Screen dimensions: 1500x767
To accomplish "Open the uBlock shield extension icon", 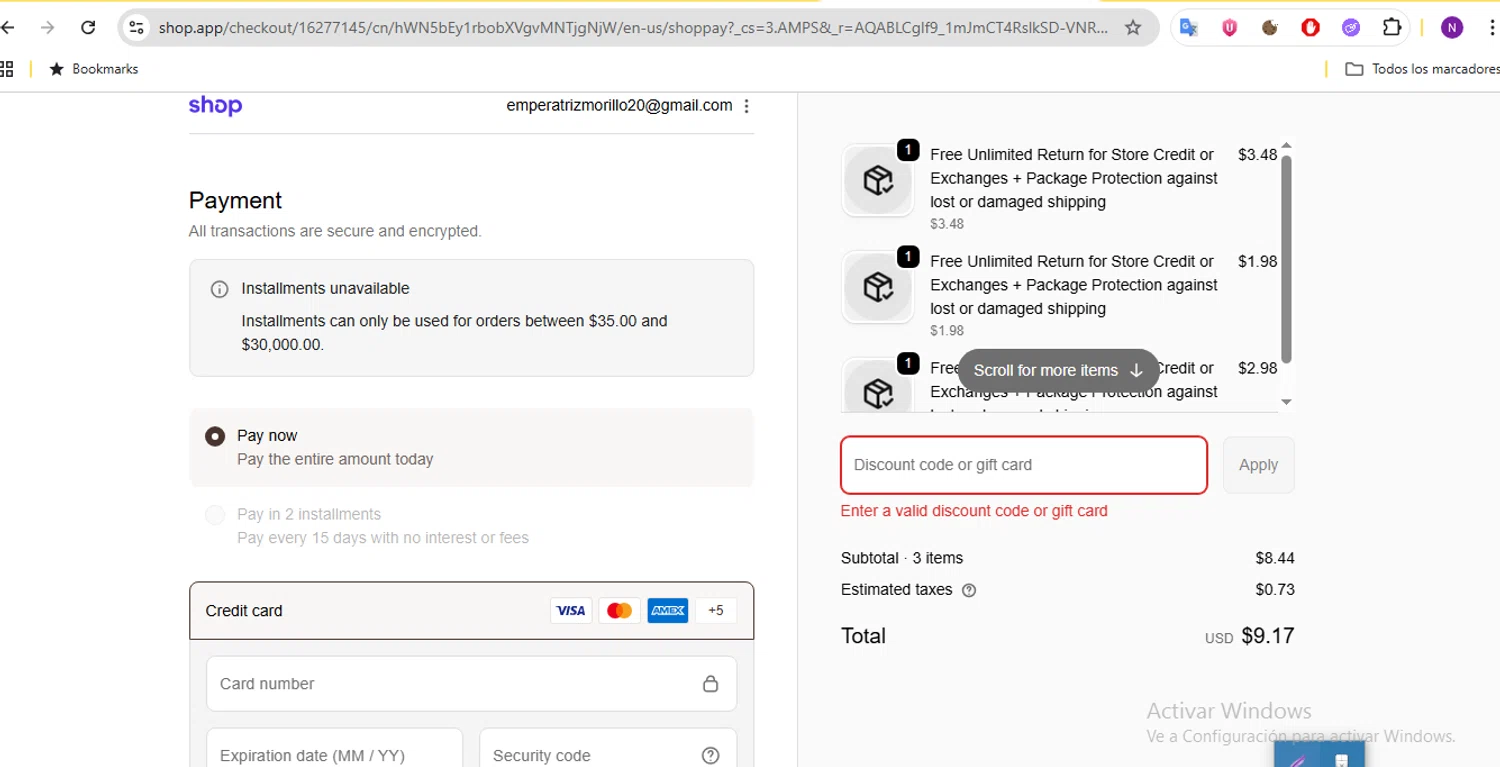I will 1229,28.
